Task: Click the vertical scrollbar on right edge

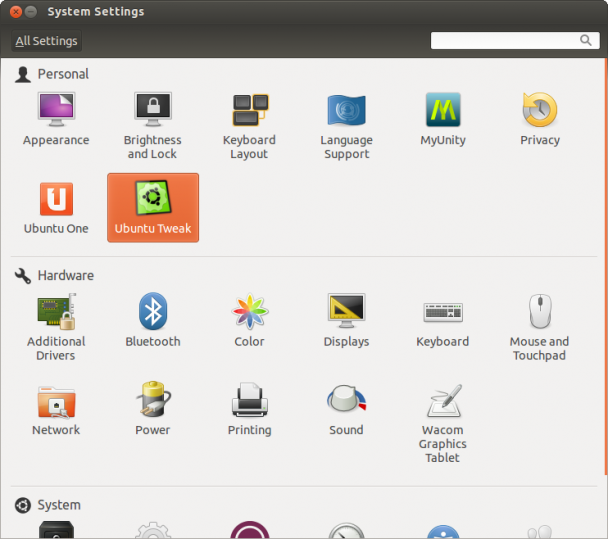Action: pyautogui.click(x=606, y=267)
